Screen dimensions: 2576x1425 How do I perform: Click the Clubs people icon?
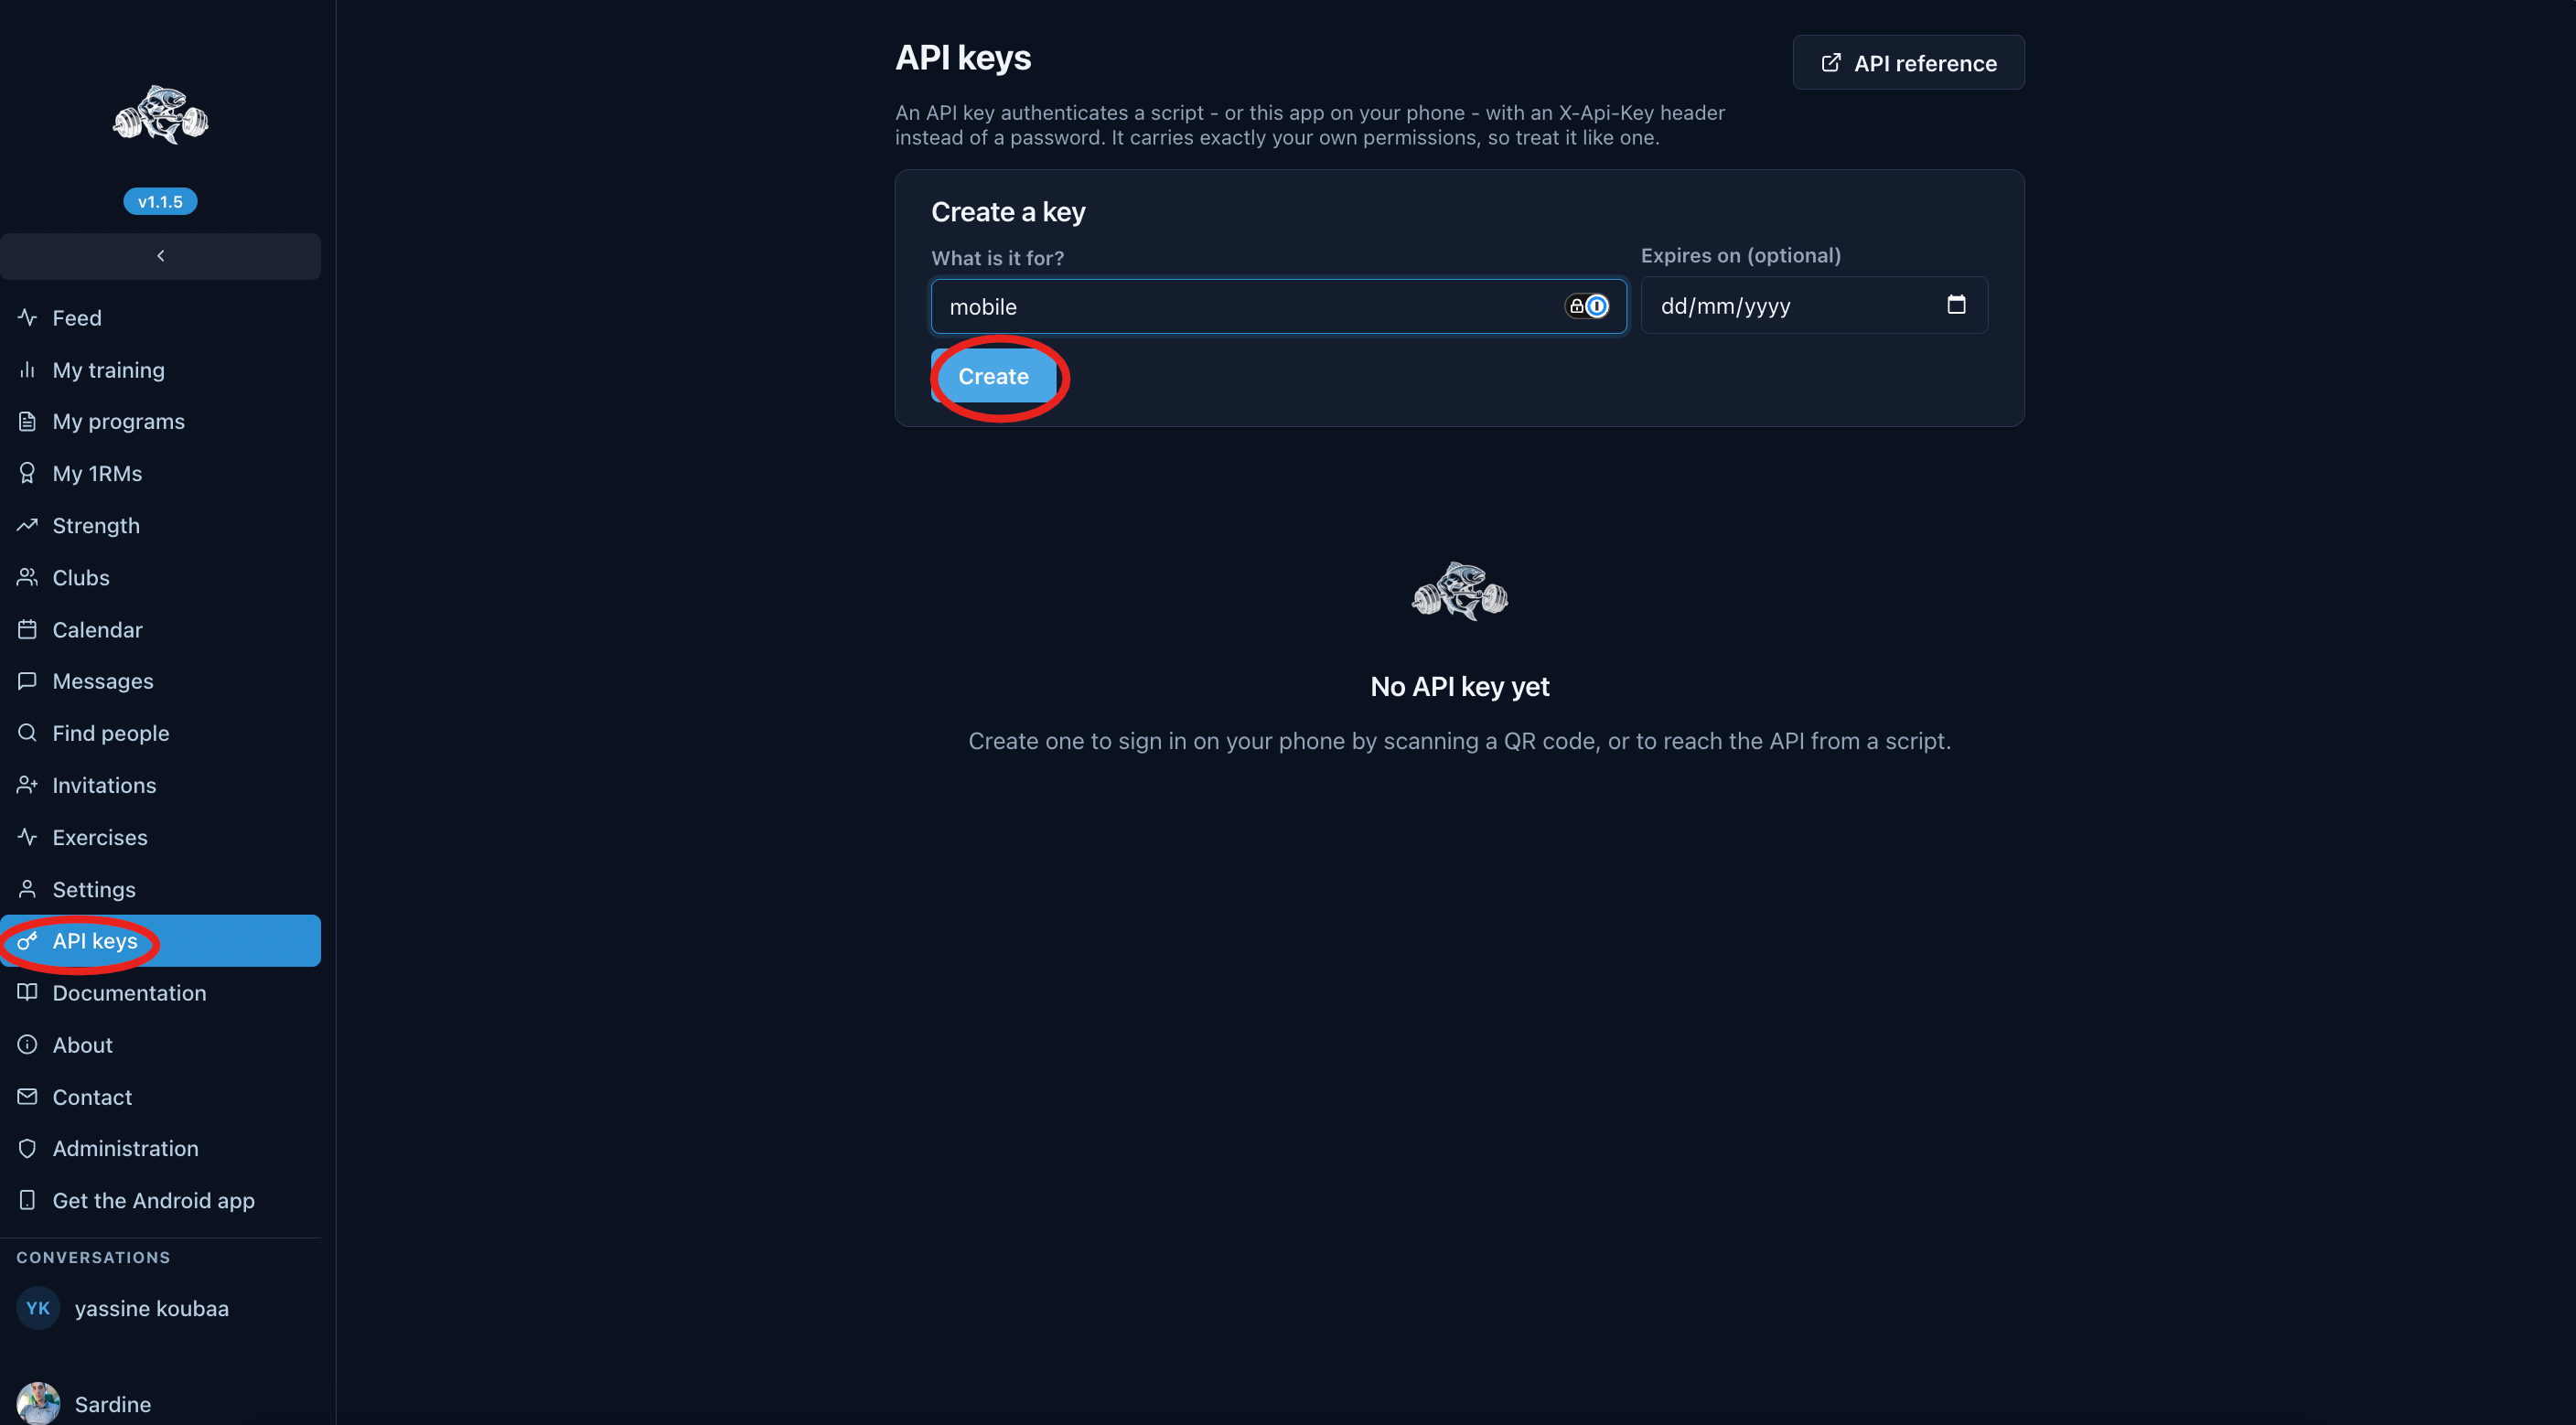[27, 577]
